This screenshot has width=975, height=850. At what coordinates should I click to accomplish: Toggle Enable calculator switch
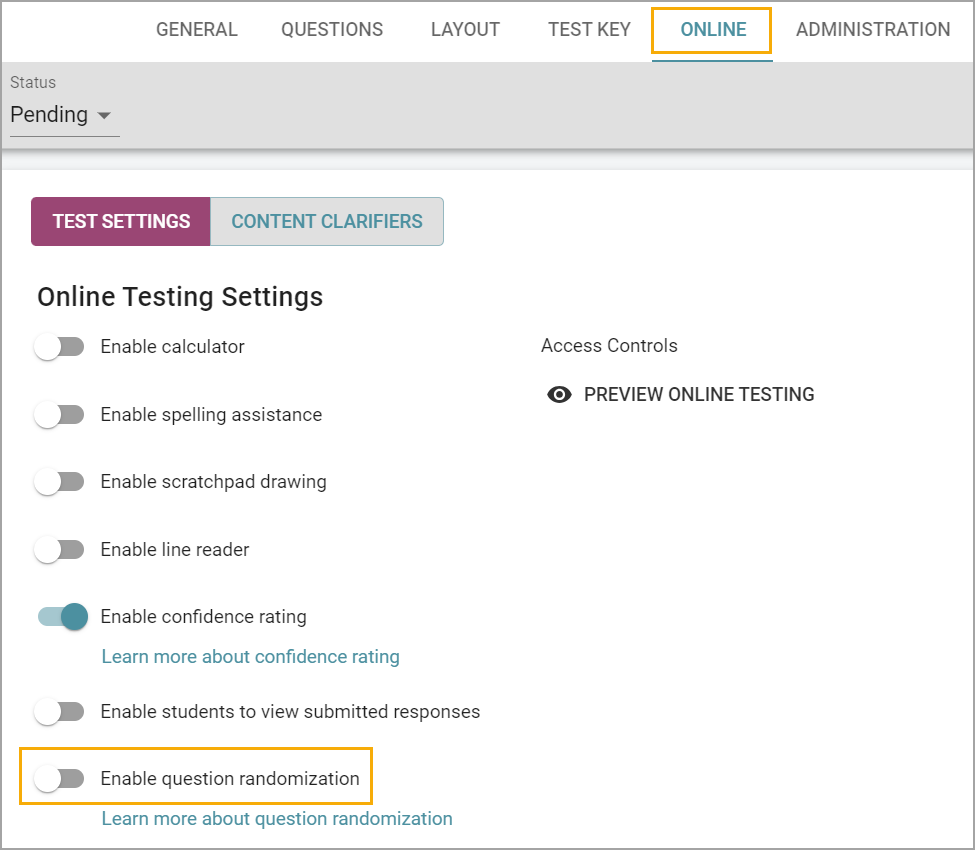pyautogui.click(x=60, y=347)
